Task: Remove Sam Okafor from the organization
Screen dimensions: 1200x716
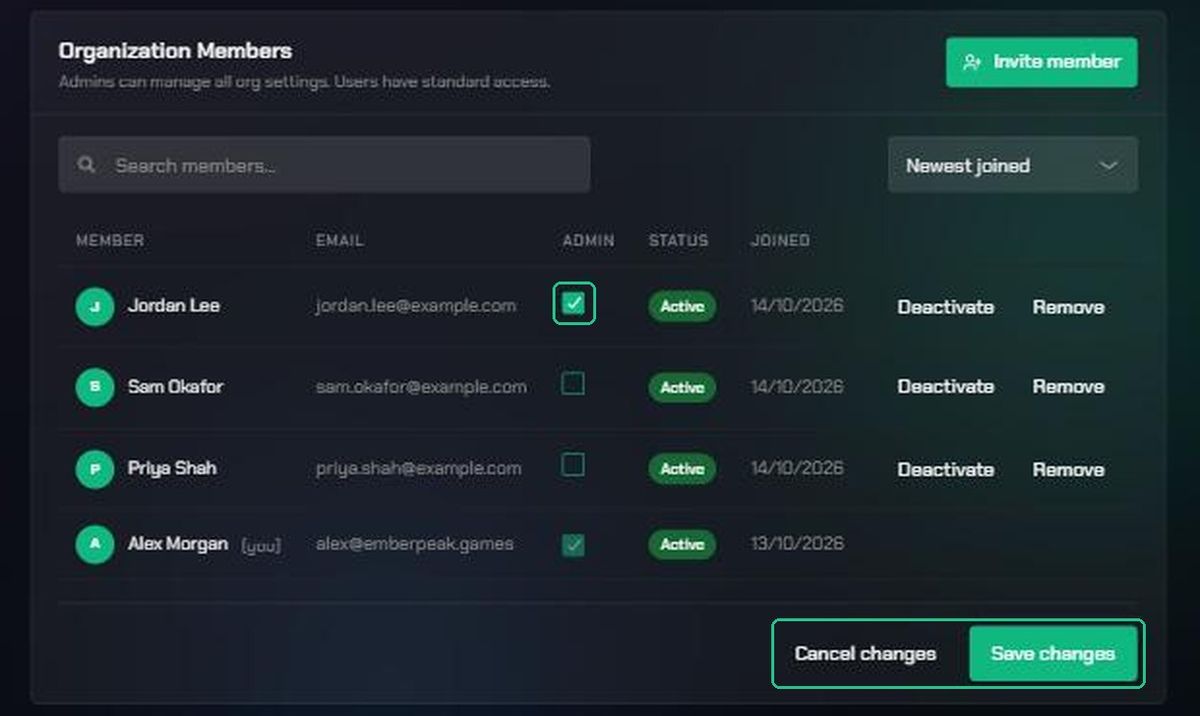Action: (x=1068, y=387)
